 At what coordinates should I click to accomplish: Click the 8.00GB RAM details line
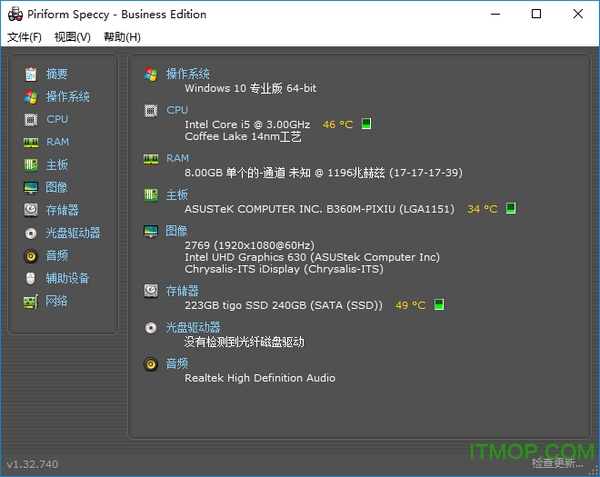coord(323,173)
